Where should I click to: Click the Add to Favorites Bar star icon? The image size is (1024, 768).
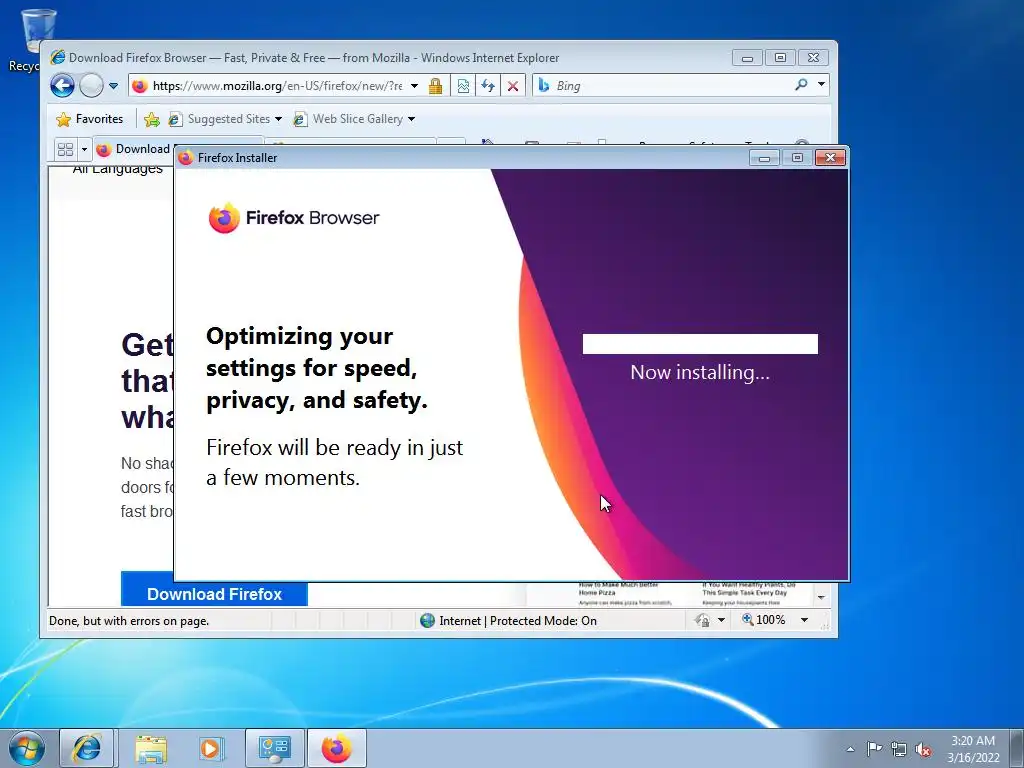[x=152, y=119]
